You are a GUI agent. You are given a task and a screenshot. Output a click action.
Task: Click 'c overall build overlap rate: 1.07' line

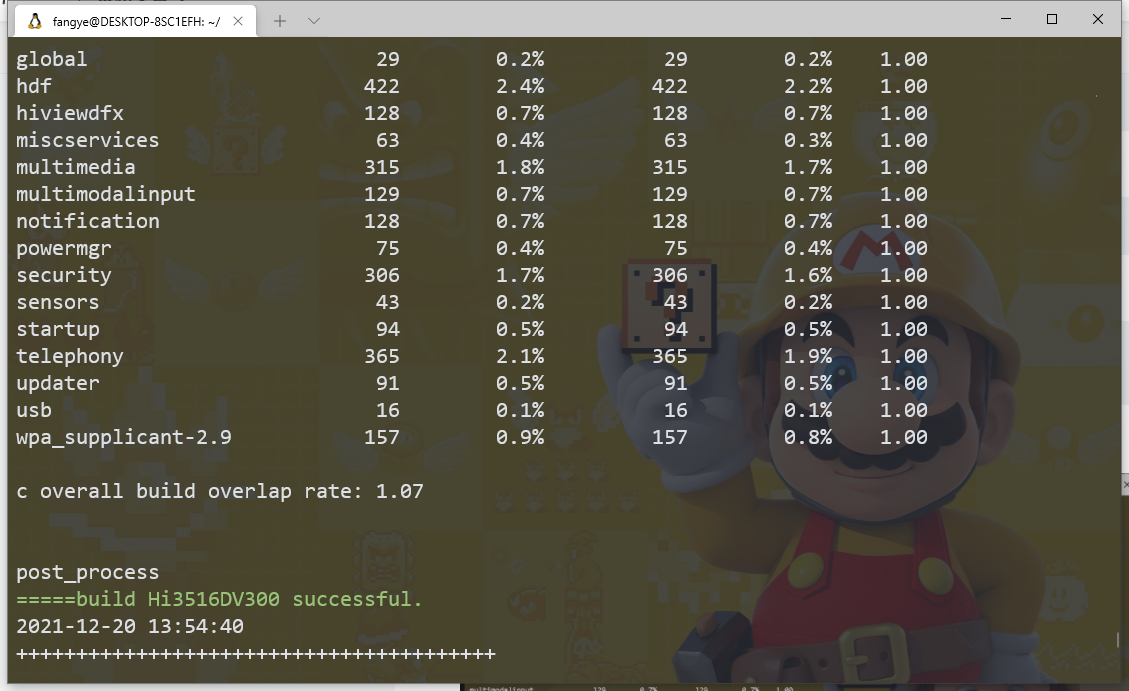[x=220, y=491]
